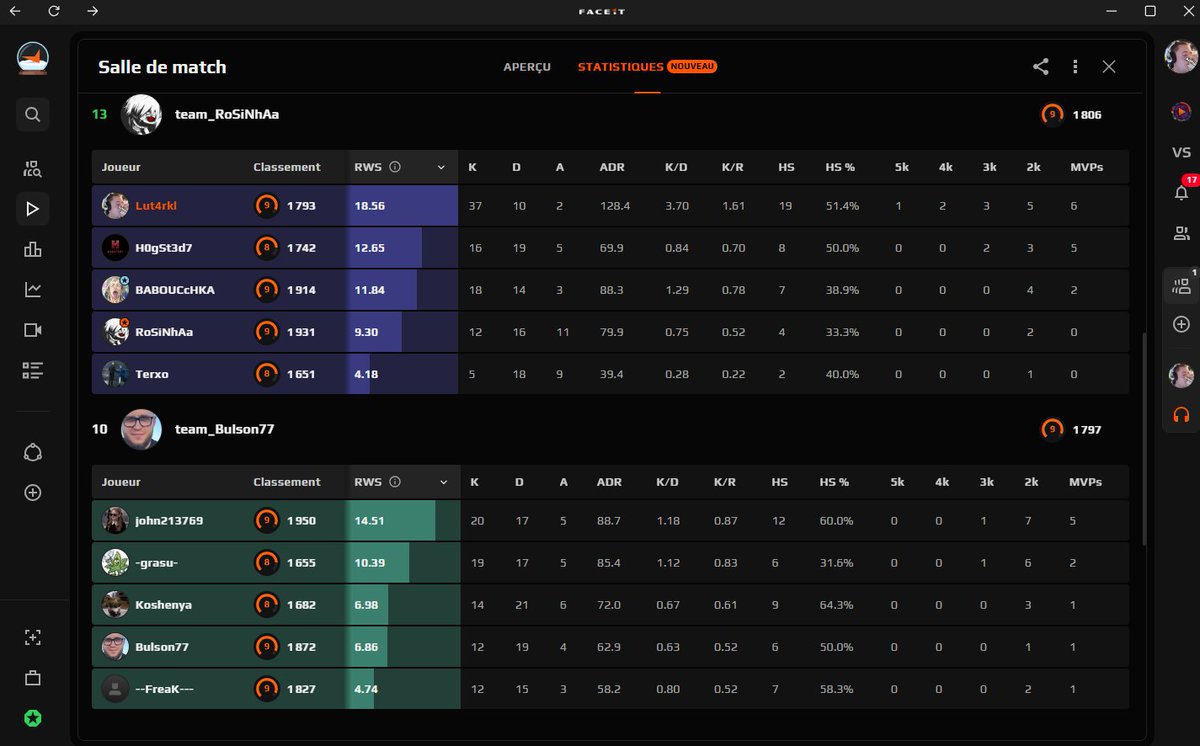Click the VS icon in right sidebar
1200x746 pixels.
pos(1181,153)
